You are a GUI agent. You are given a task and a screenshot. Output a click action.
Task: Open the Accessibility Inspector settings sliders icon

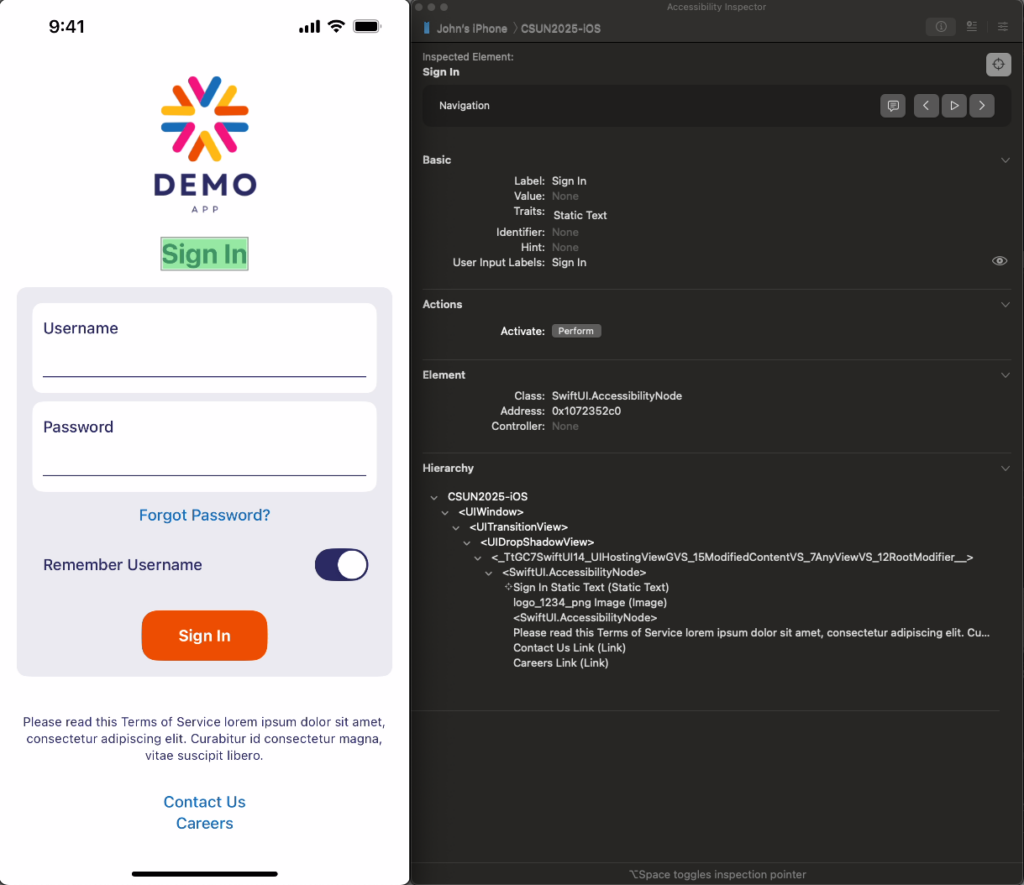point(1002,27)
